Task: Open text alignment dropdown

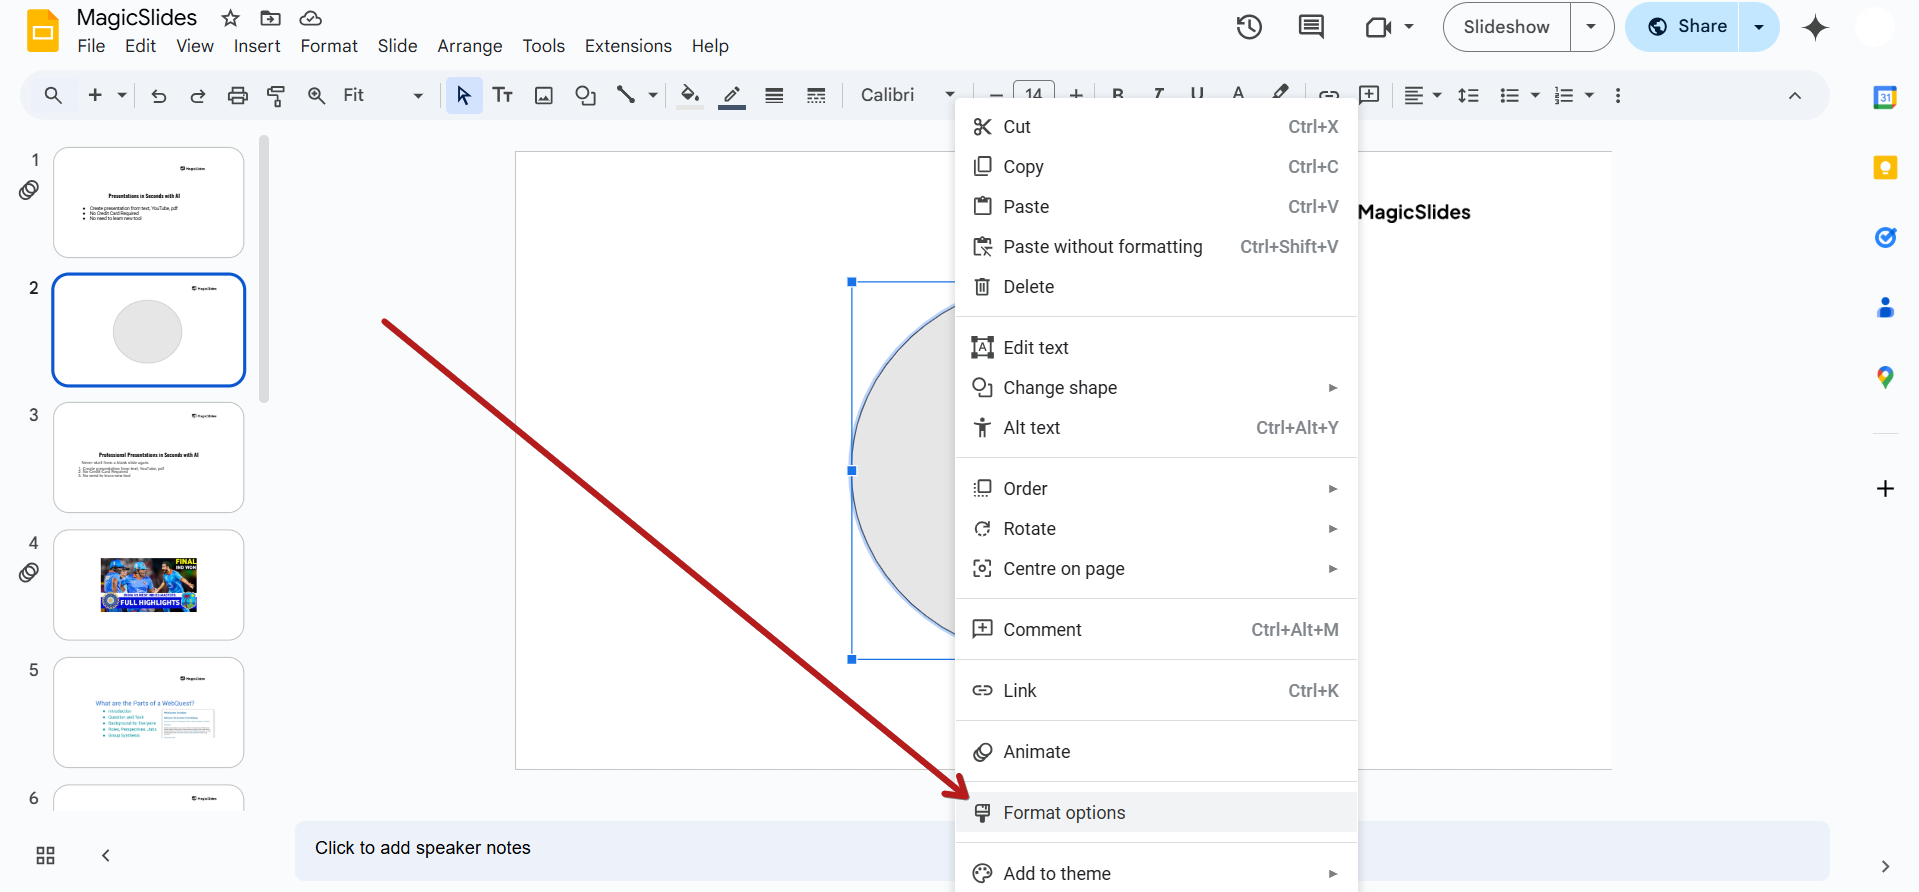Action: (1422, 95)
